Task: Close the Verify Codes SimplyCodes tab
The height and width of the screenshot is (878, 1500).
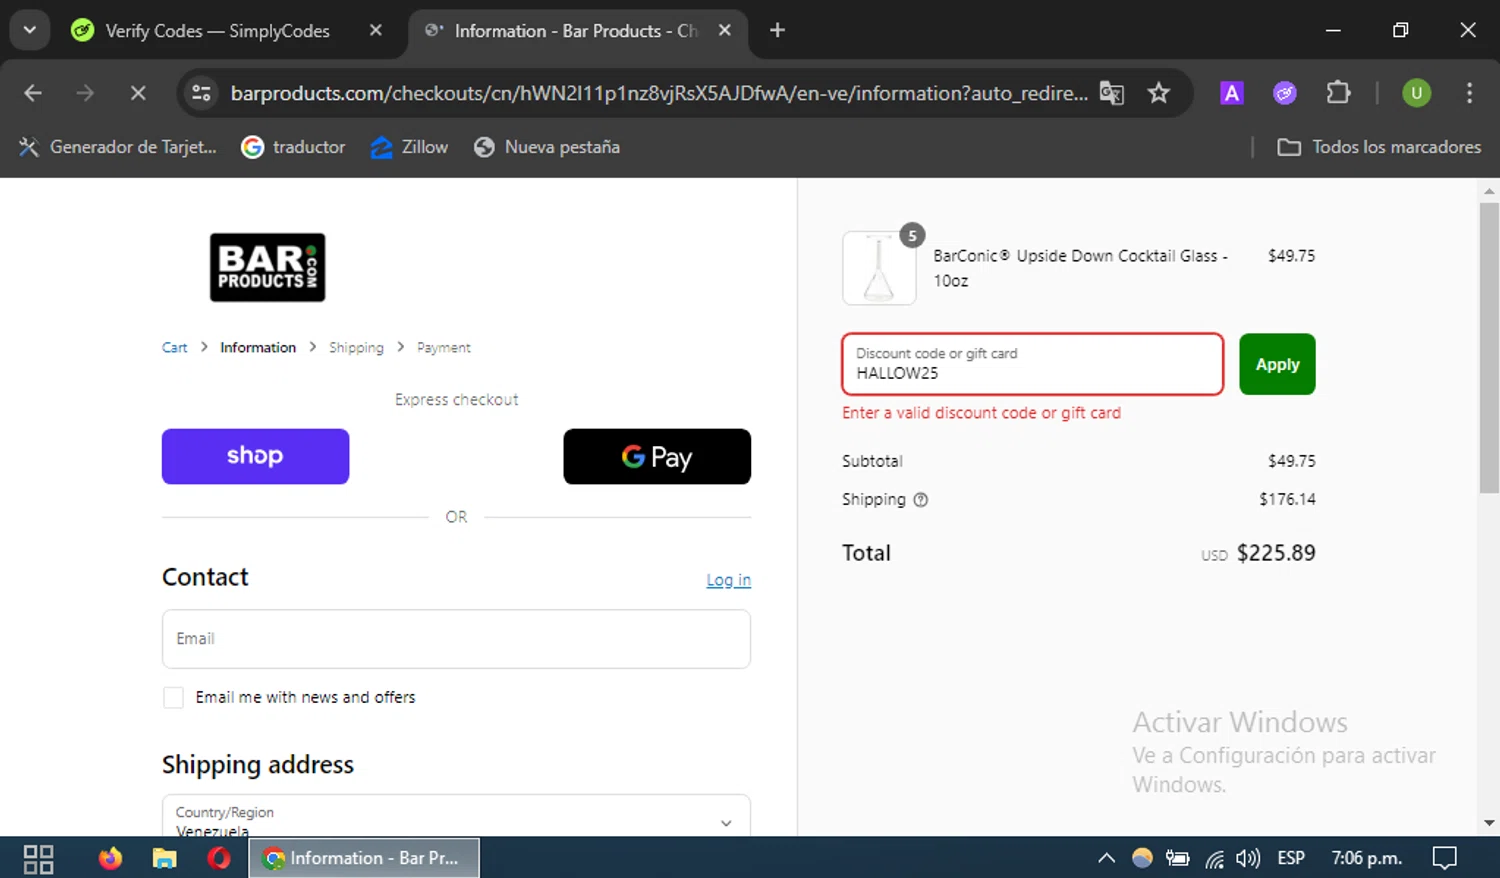Action: click(x=376, y=30)
